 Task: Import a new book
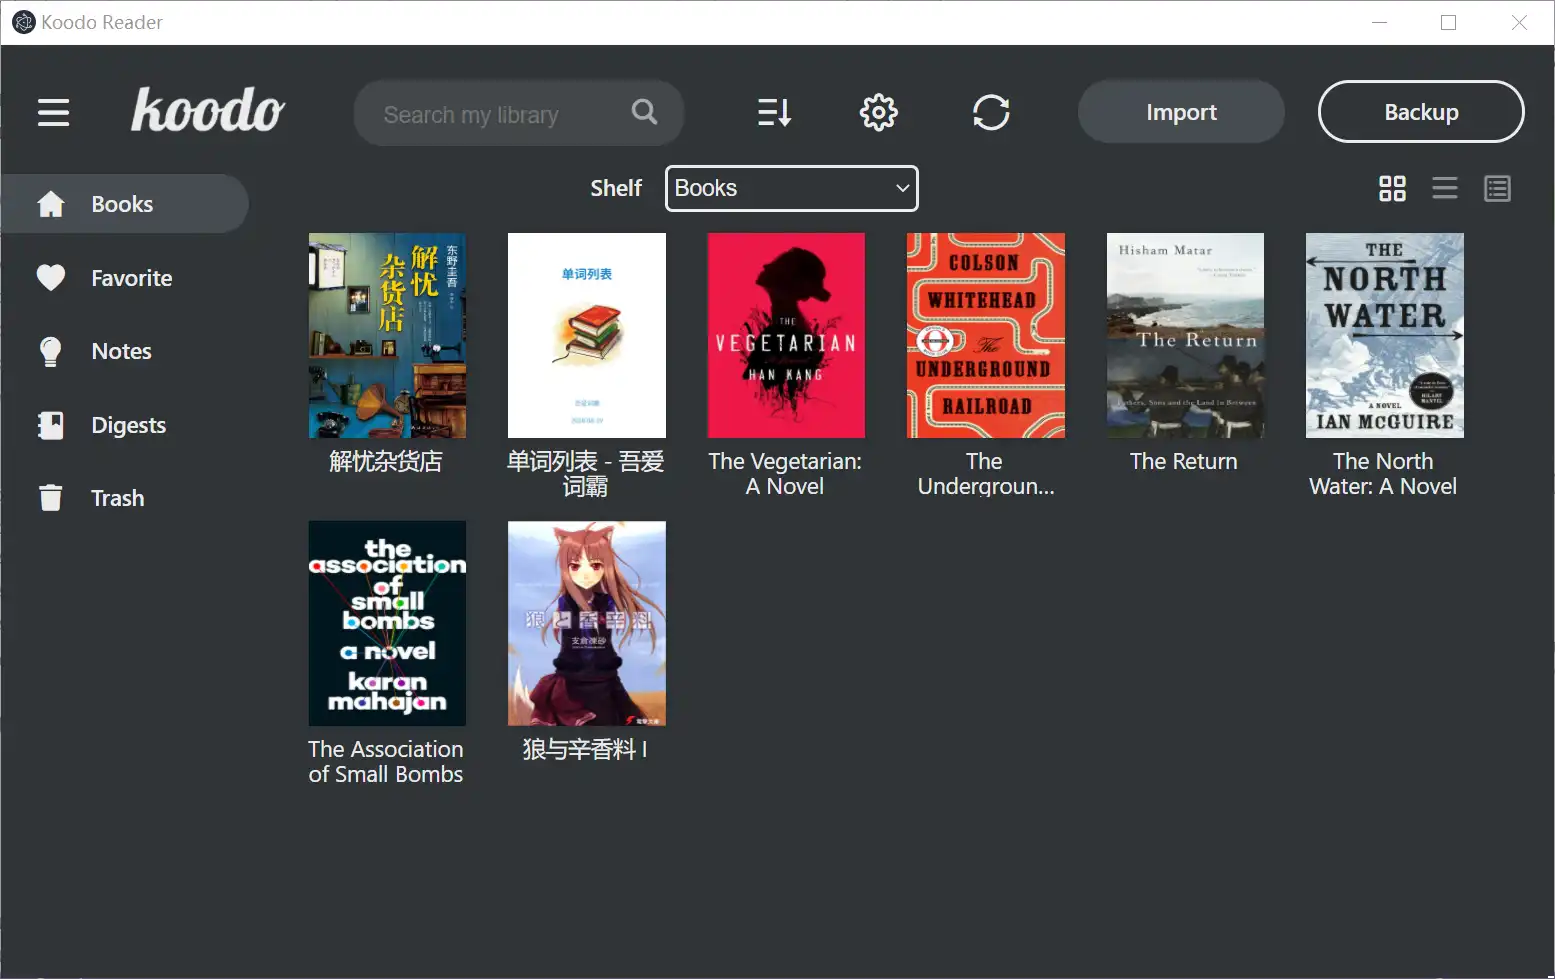tap(1181, 111)
